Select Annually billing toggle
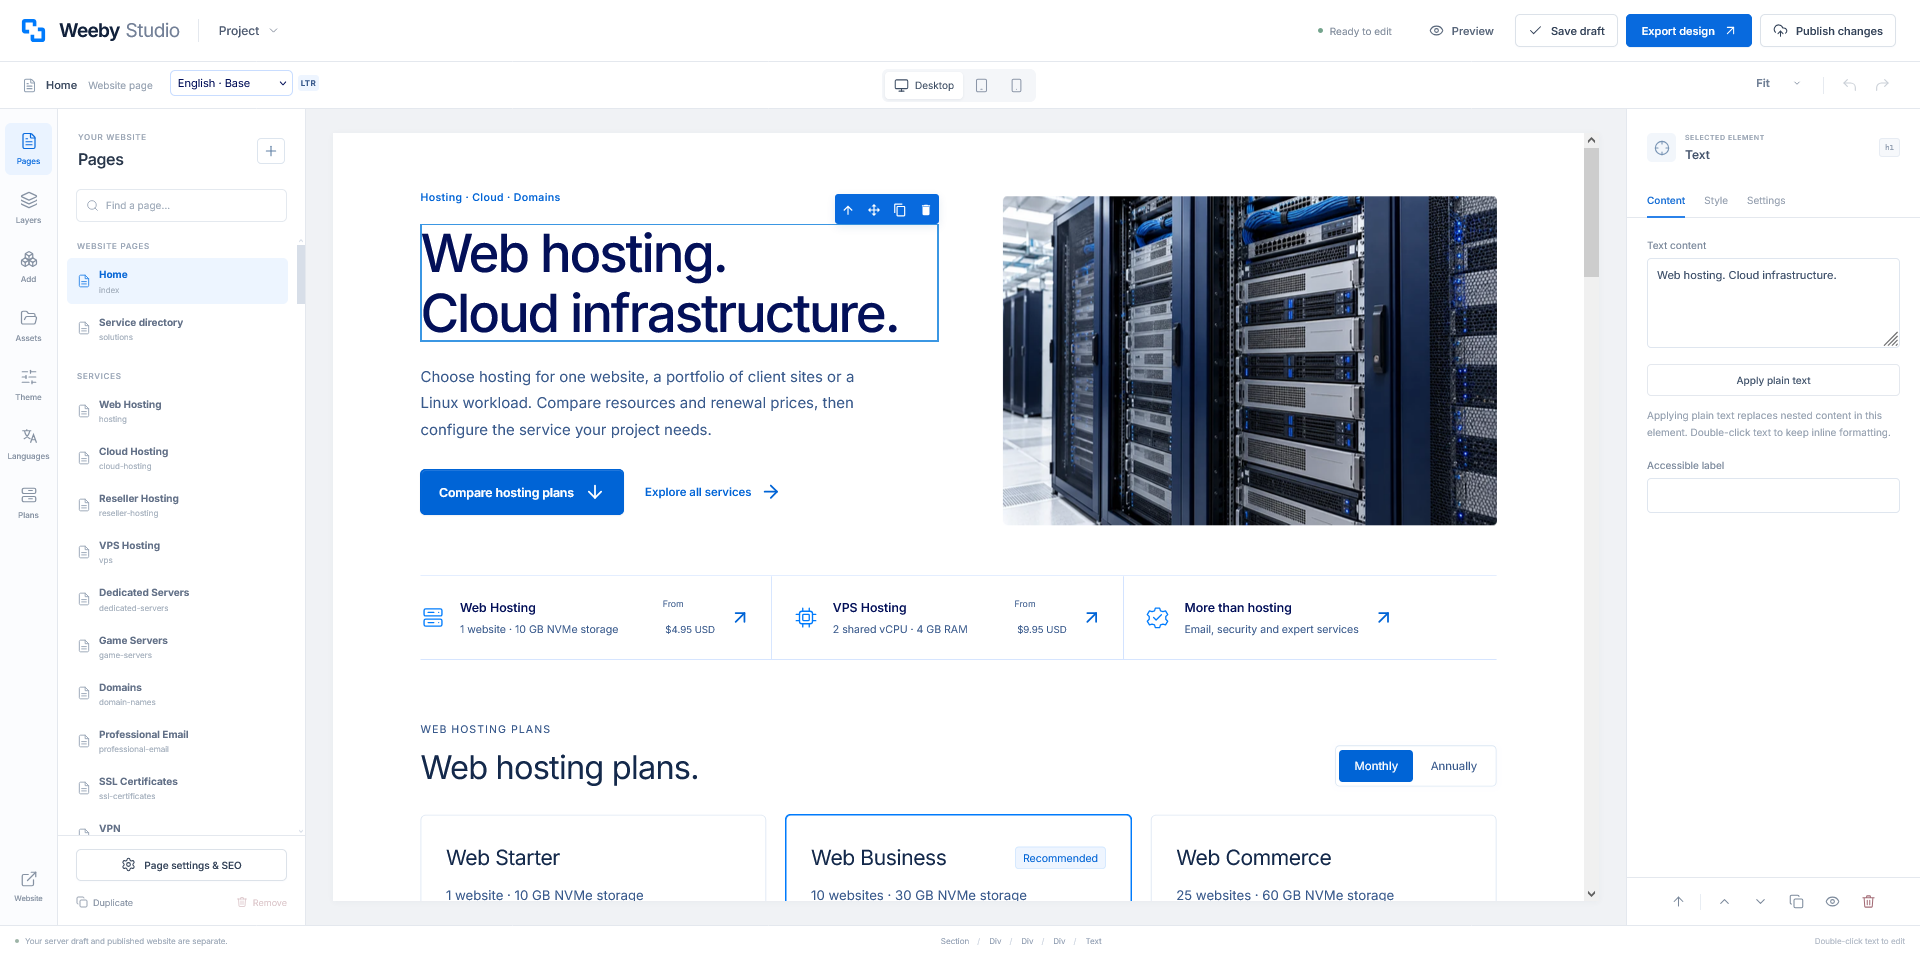This screenshot has height=955, width=1920. point(1453,766)
